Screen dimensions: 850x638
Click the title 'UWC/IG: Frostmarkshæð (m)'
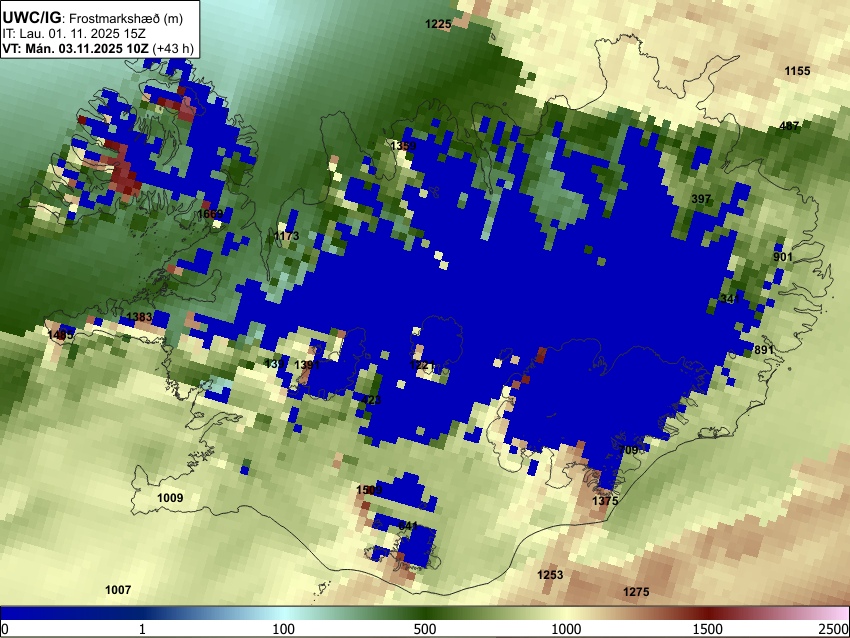[x=93, y=18]
